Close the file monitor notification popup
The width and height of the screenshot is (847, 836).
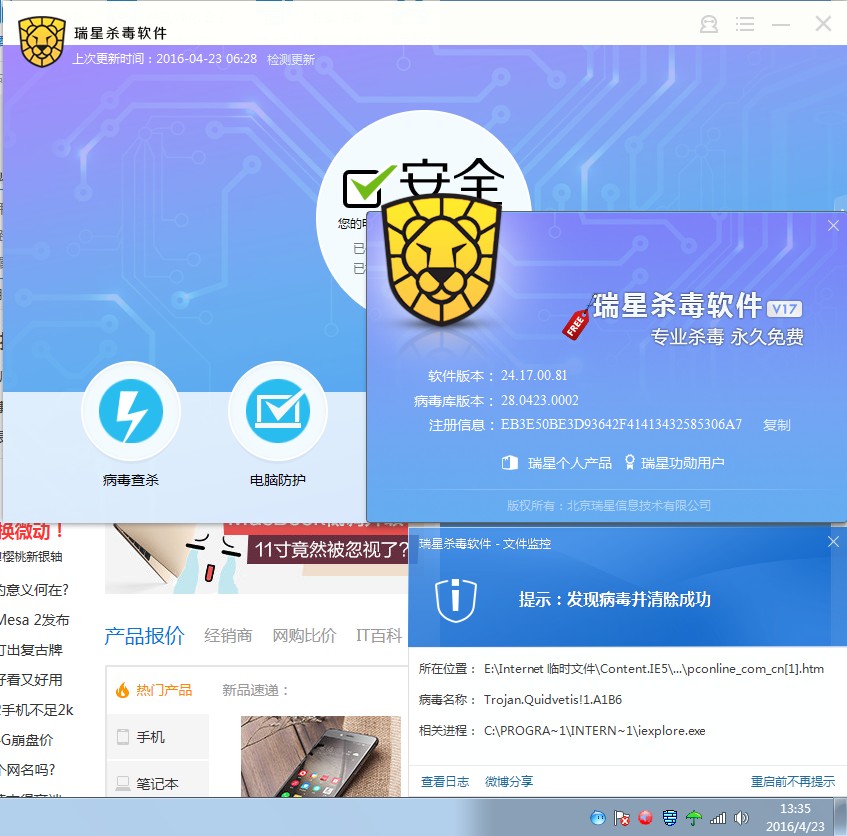[x=833, y=542]
